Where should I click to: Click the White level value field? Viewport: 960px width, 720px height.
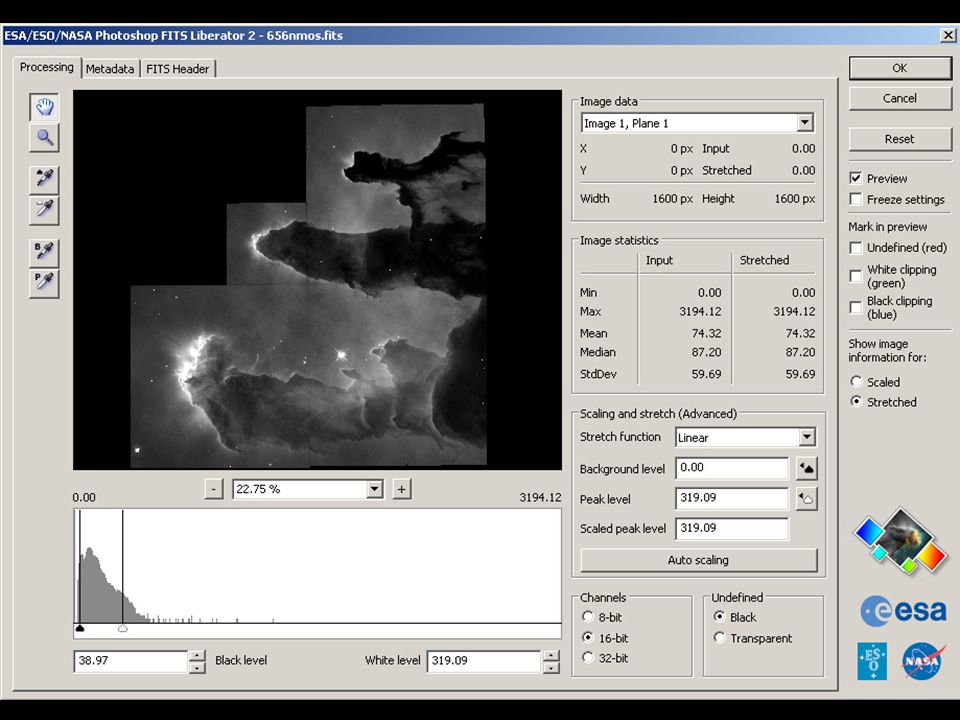coord(484,661)
